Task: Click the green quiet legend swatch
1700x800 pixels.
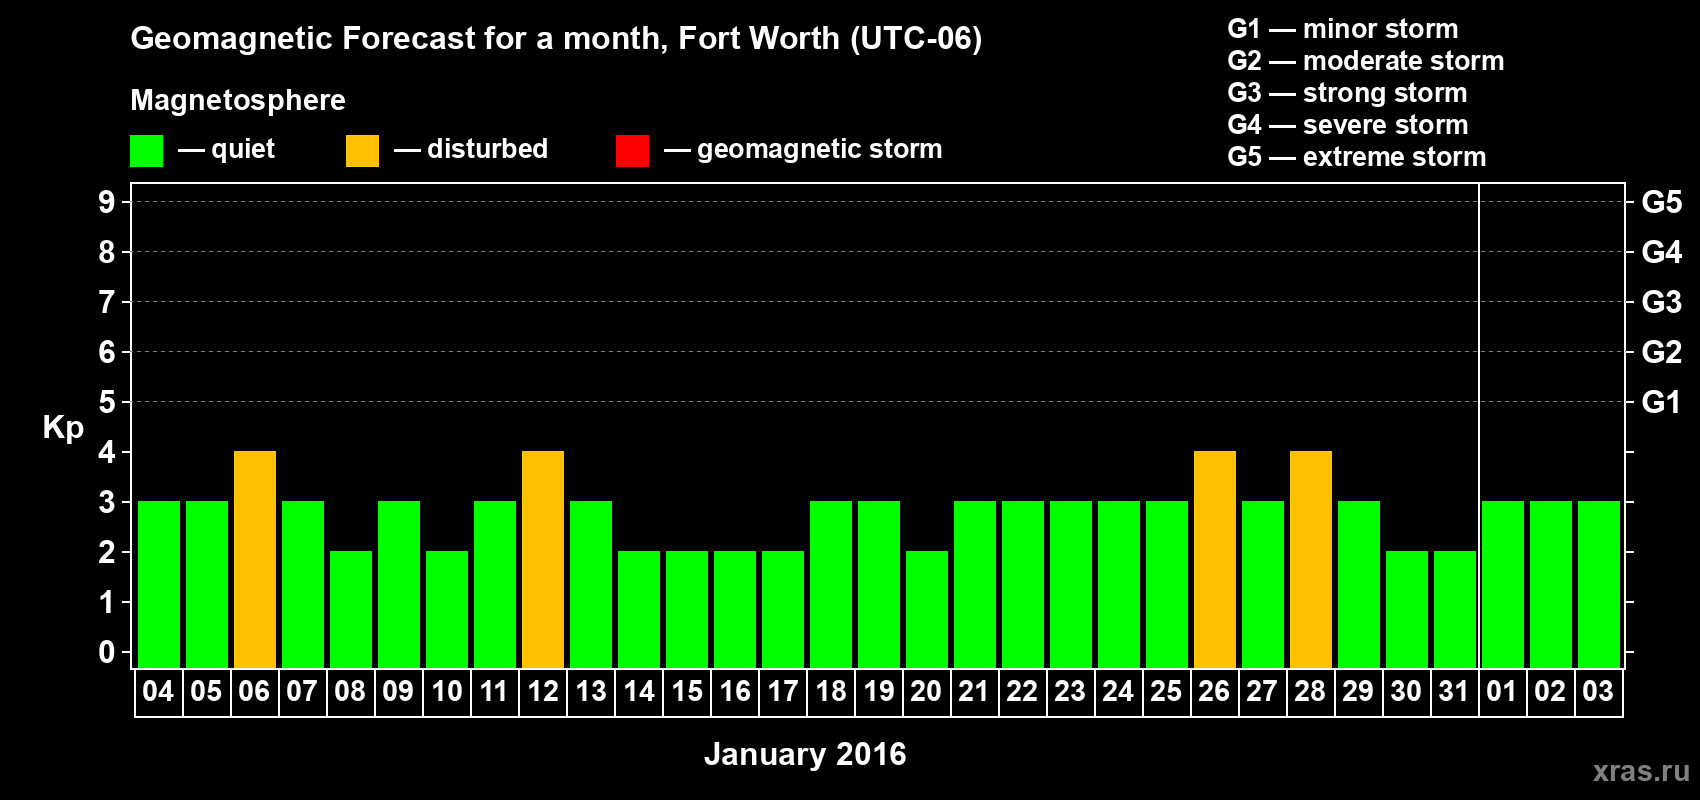Action: pyautogui.click(x=146, y=151)
